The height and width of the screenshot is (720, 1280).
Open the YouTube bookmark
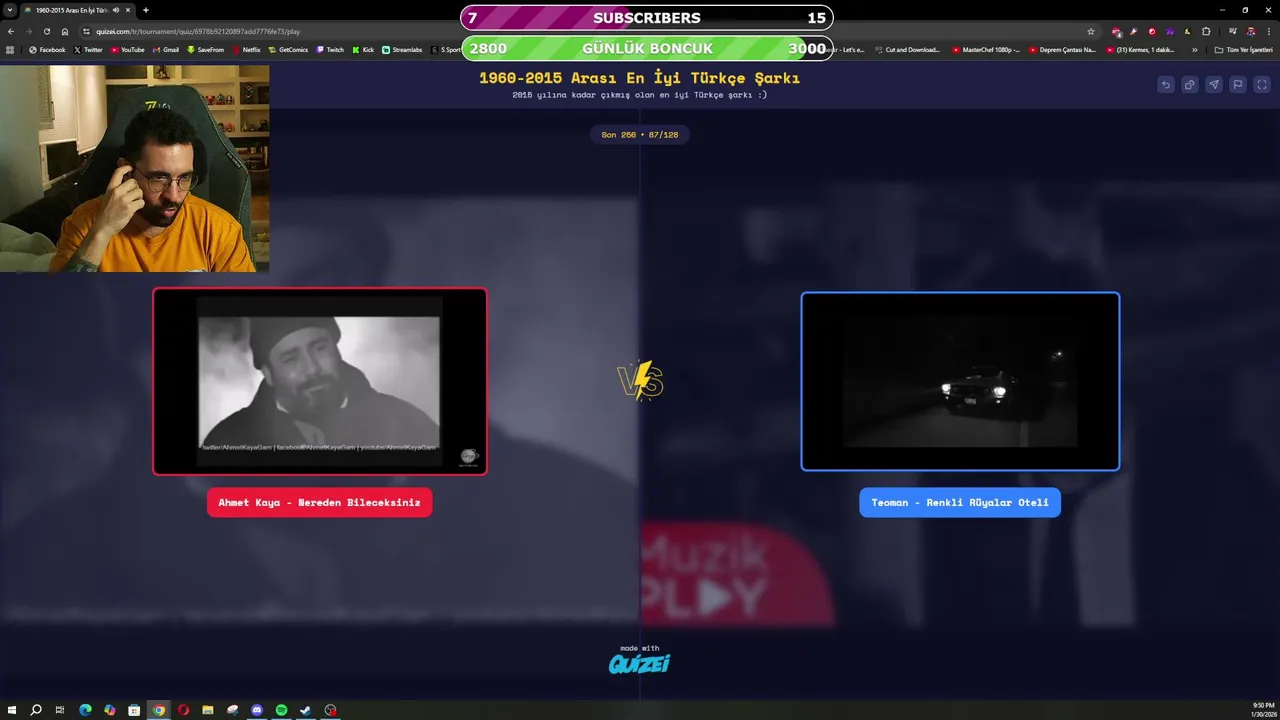click(x=127, y=49)
